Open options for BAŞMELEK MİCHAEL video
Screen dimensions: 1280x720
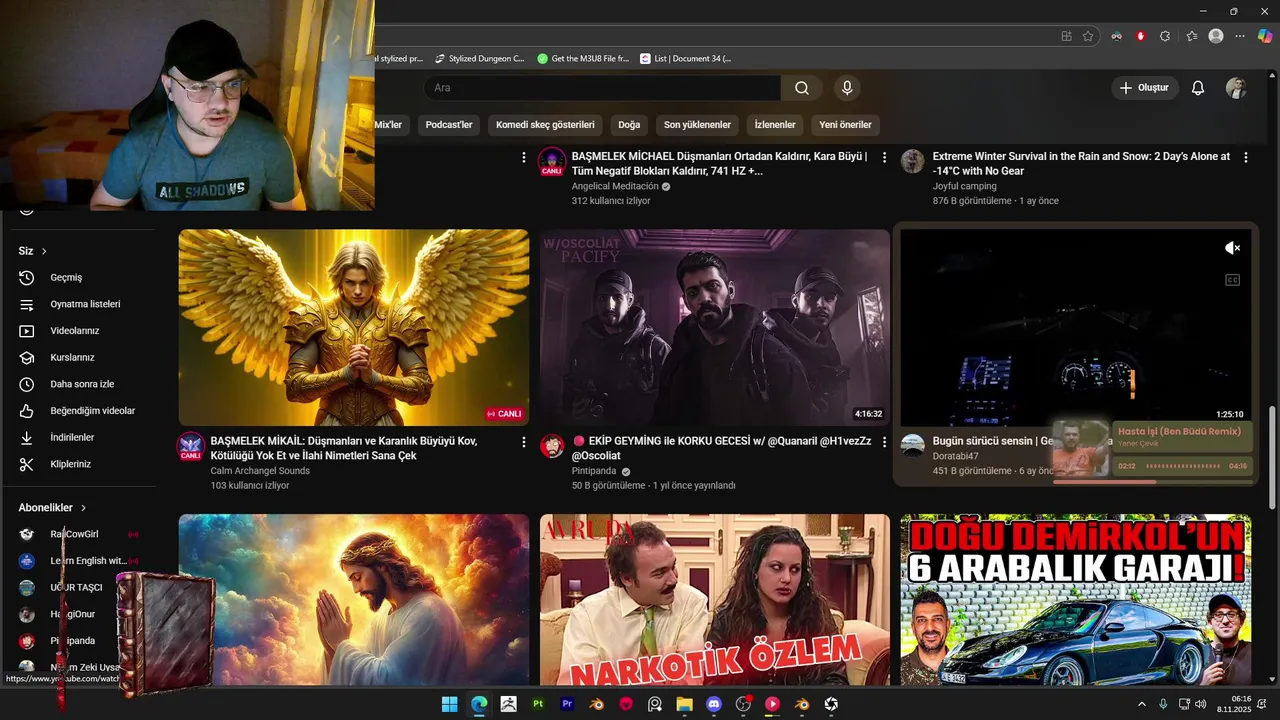click(884, 157)
